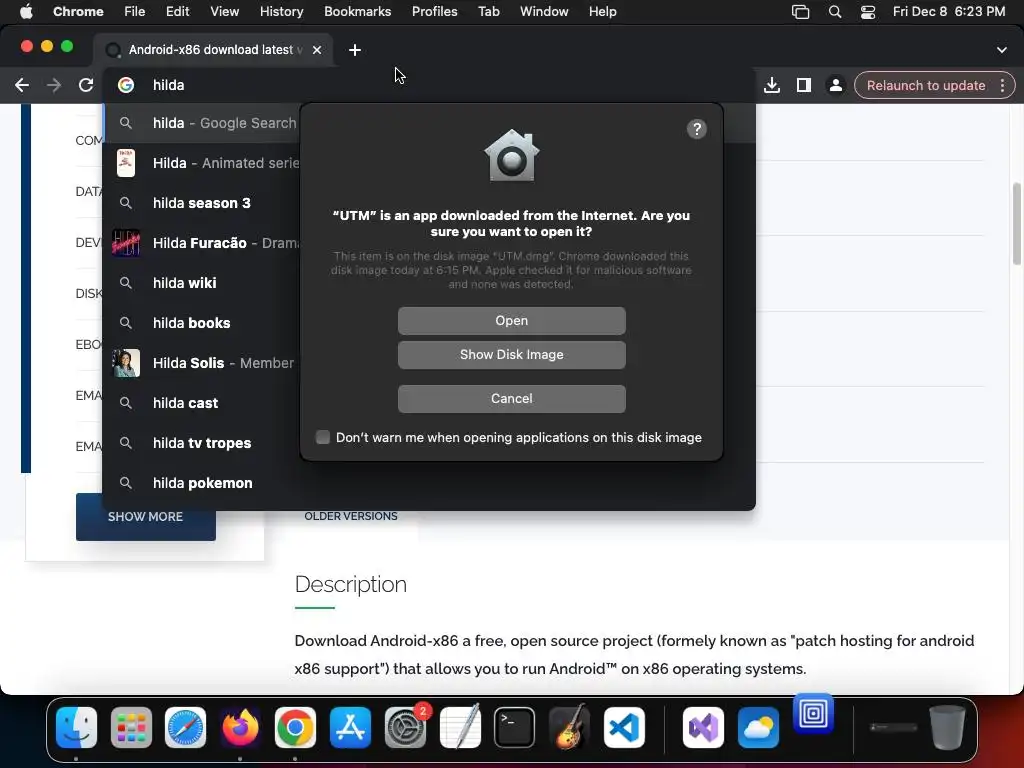1024x768 pixels.
Task: Open Trash in the Dock
Action: pyautogui.click(x=947, y=728)
